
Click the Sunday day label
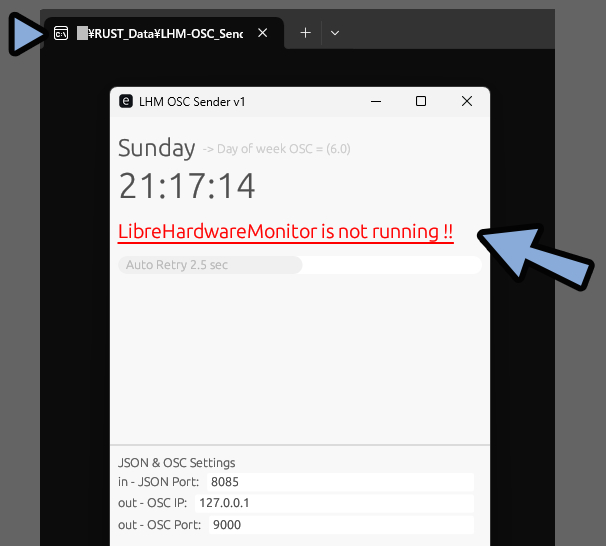point(157,148)
